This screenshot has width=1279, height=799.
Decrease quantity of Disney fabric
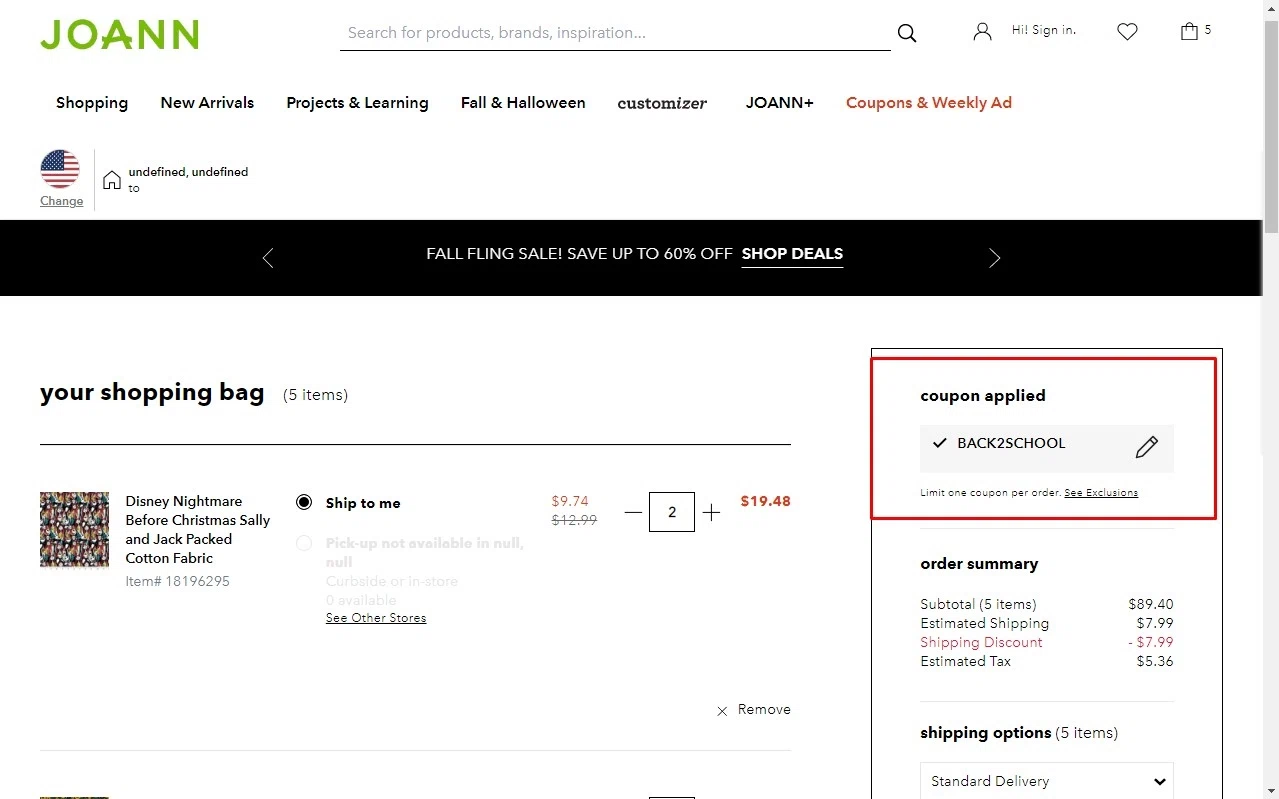pyautogui.click(x=633, y=512)
